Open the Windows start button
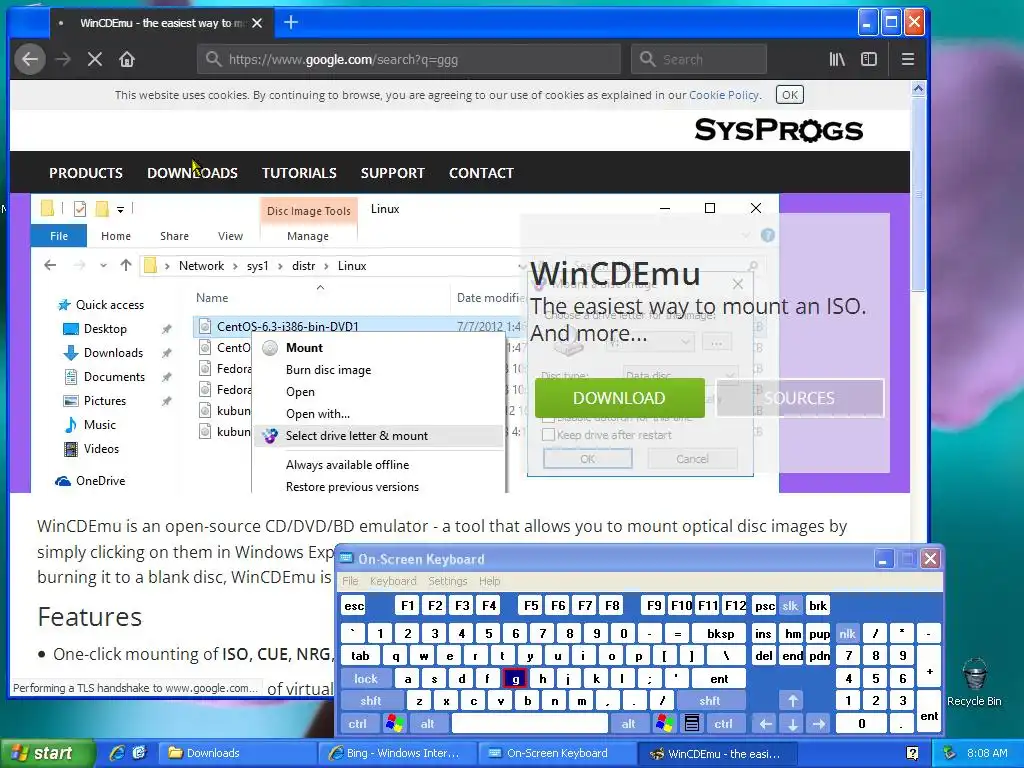1024x768 pixels. click(x=47, y=754)
